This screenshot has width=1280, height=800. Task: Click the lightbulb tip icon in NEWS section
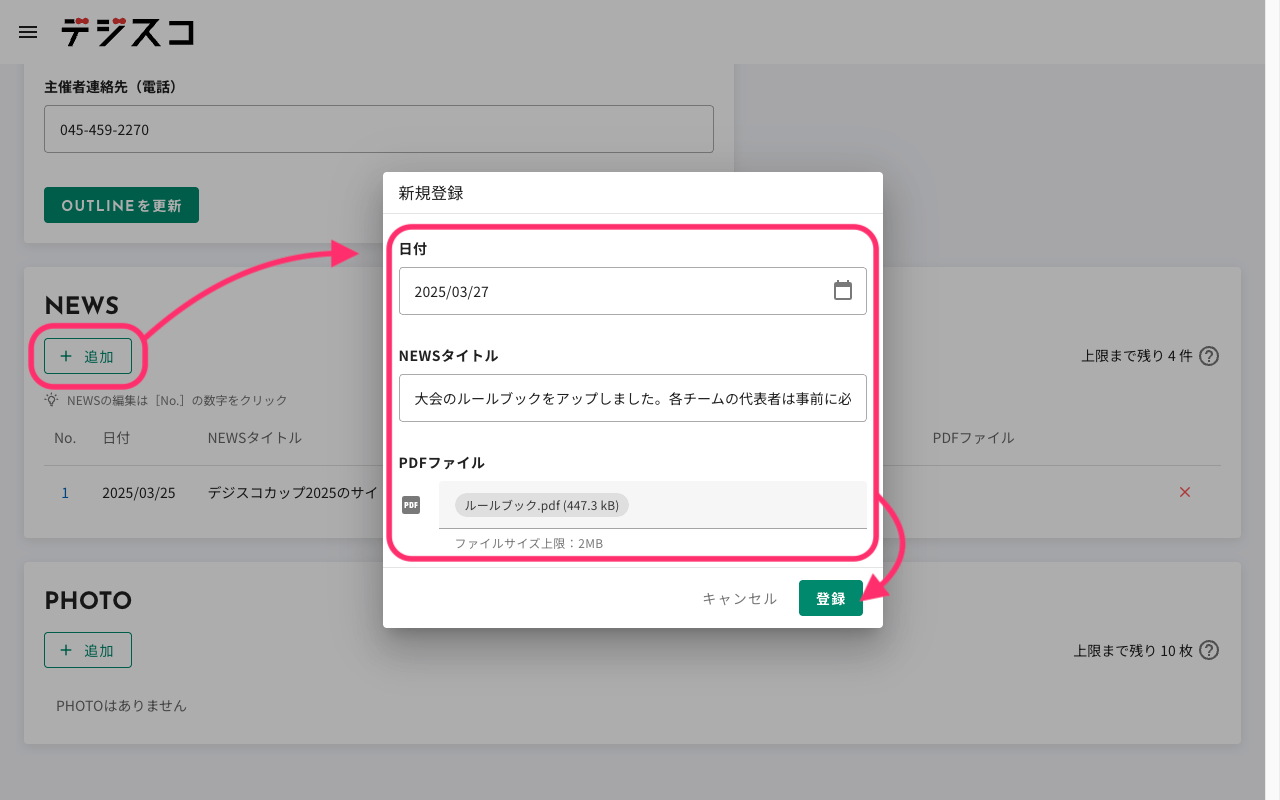pyautogui.click(x=49, y=399)
